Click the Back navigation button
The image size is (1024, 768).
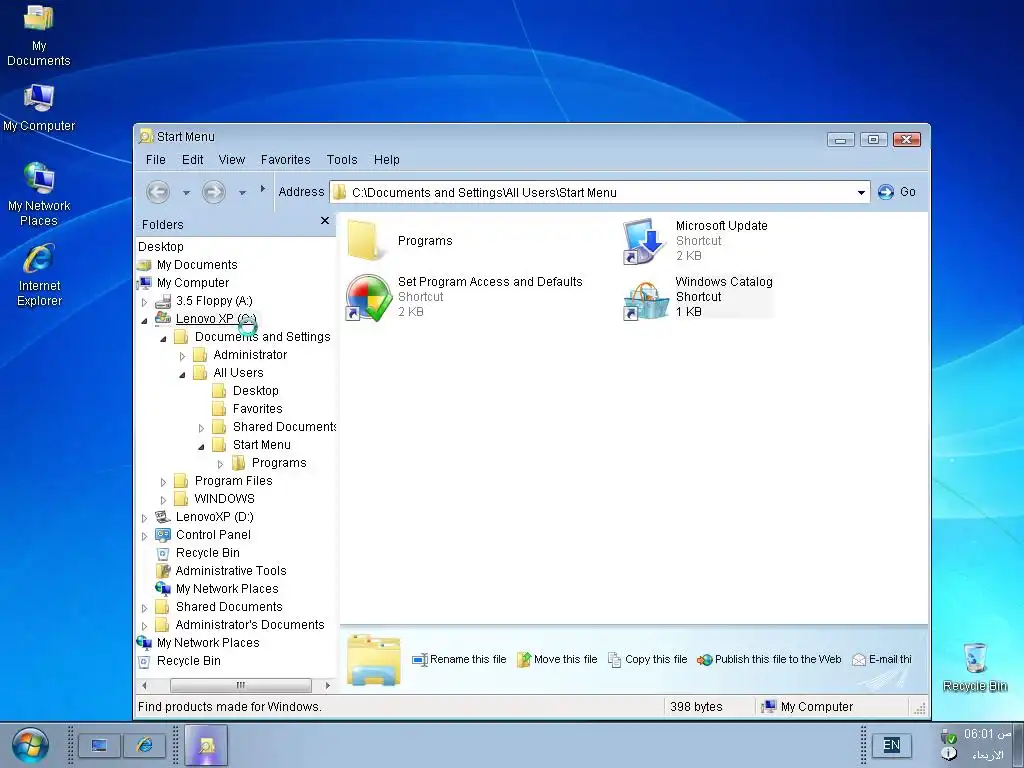pos(158,192)
